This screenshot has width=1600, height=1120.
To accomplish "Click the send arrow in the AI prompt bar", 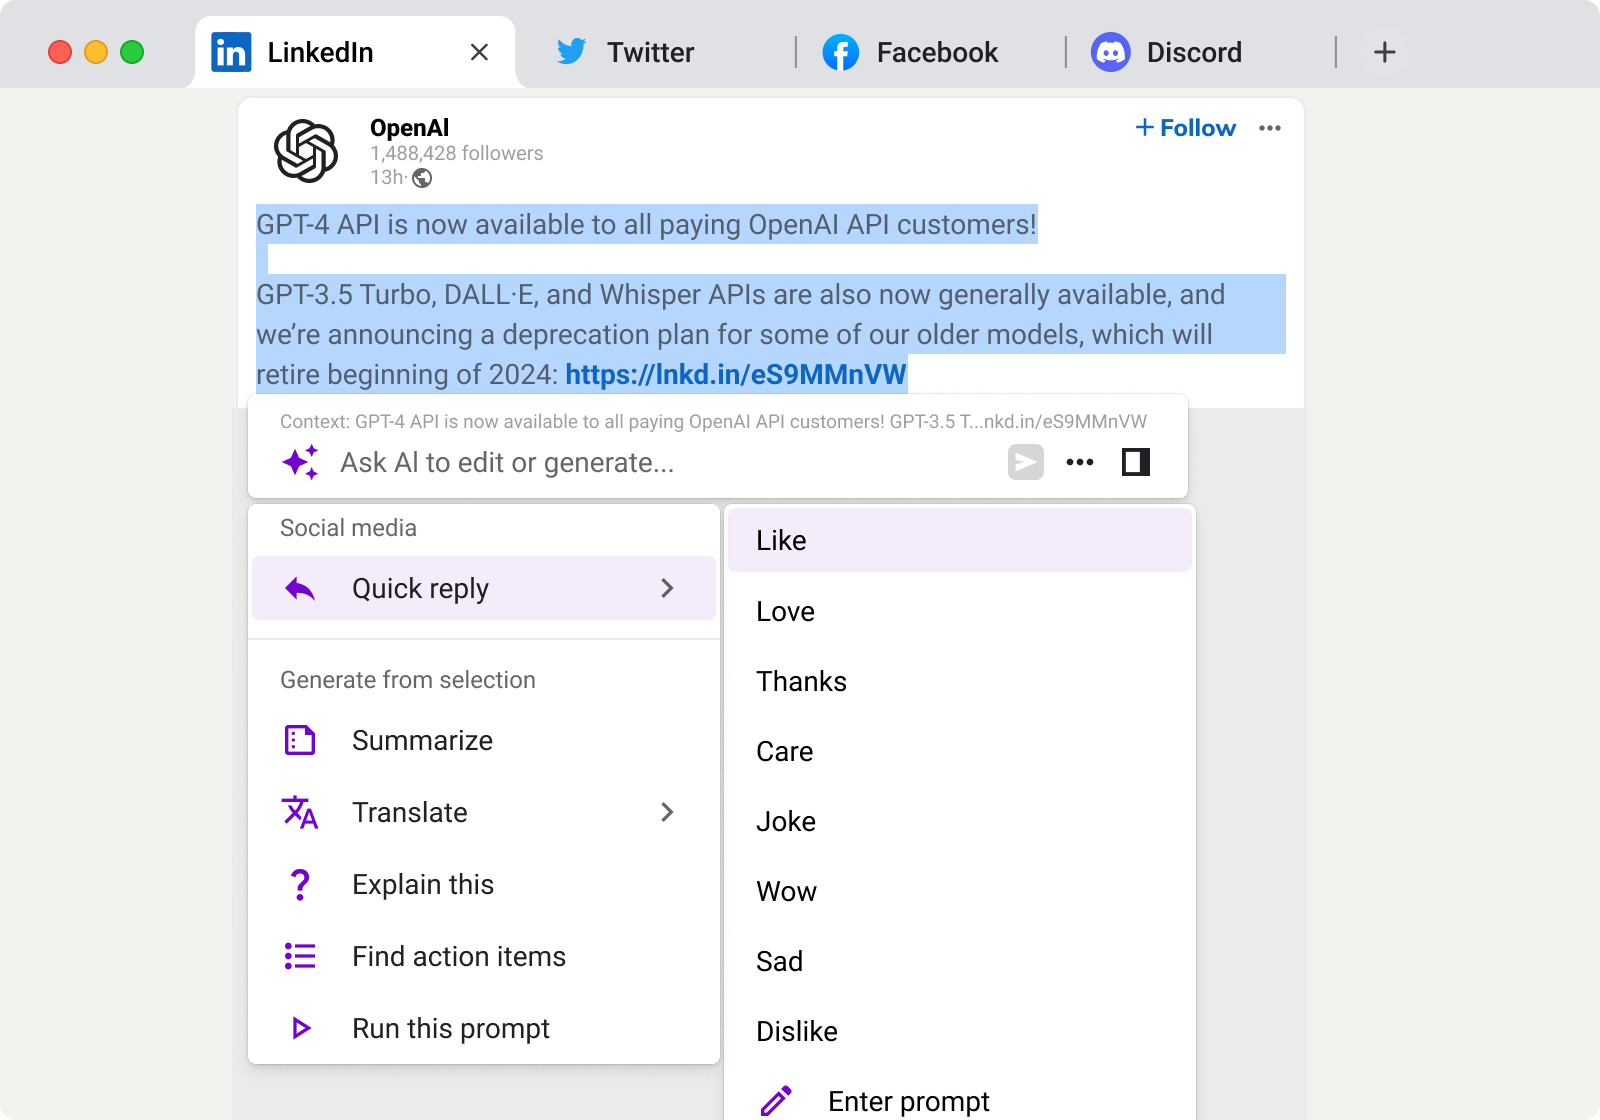I will 1026,462.
